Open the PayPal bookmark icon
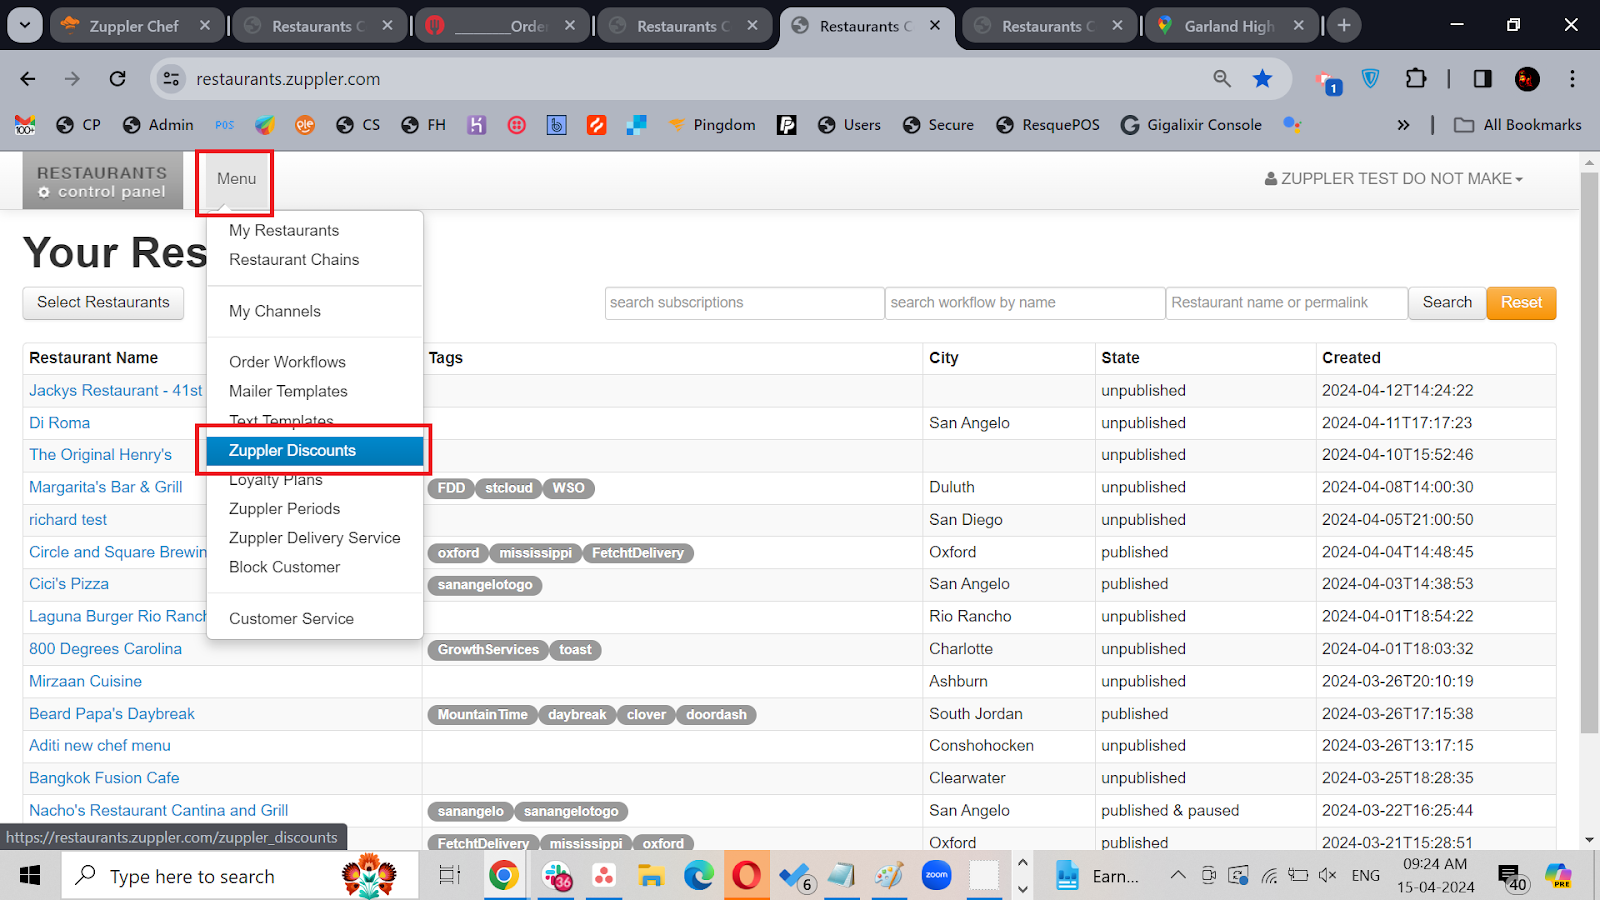 coord(787,125)
